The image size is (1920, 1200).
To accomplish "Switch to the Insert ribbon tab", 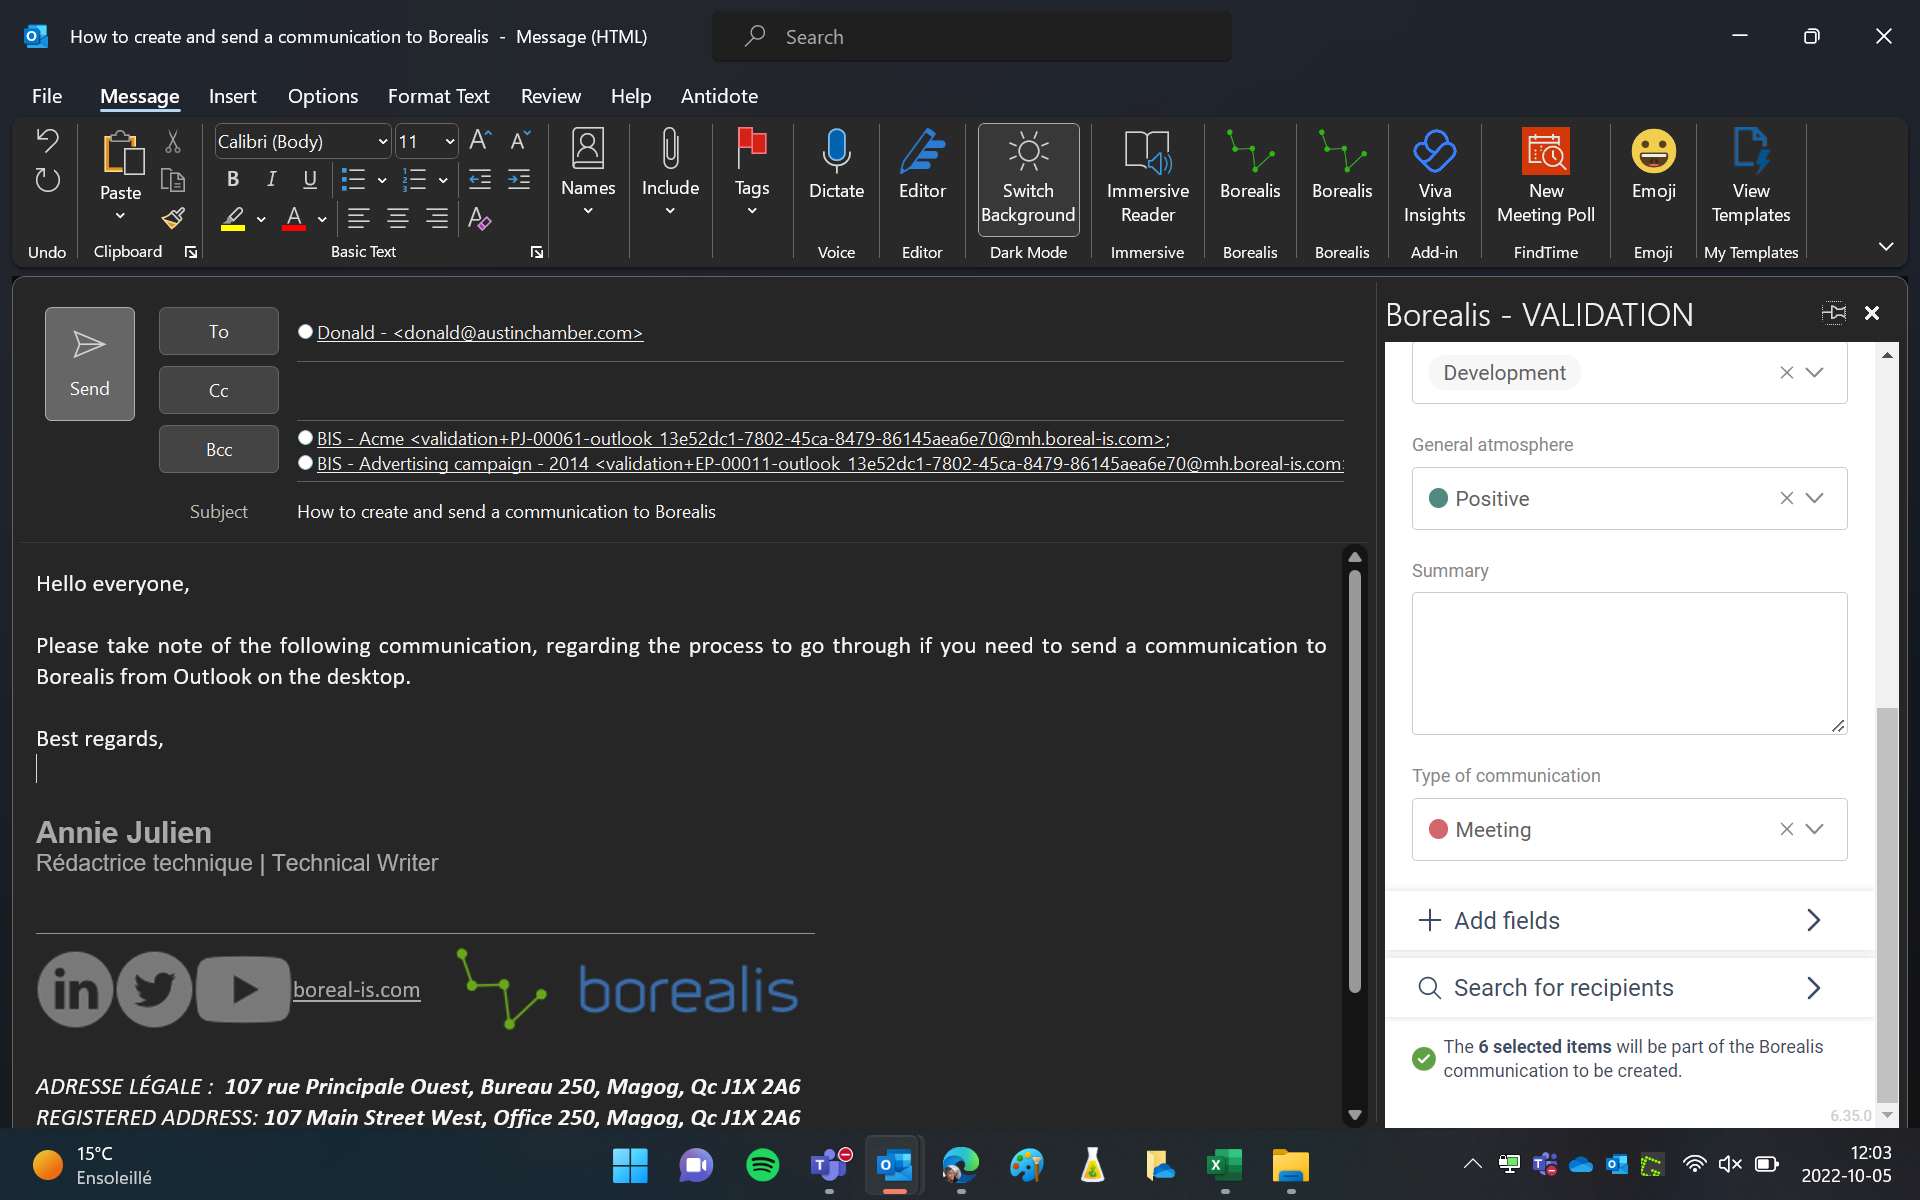I will pos(232,96).
